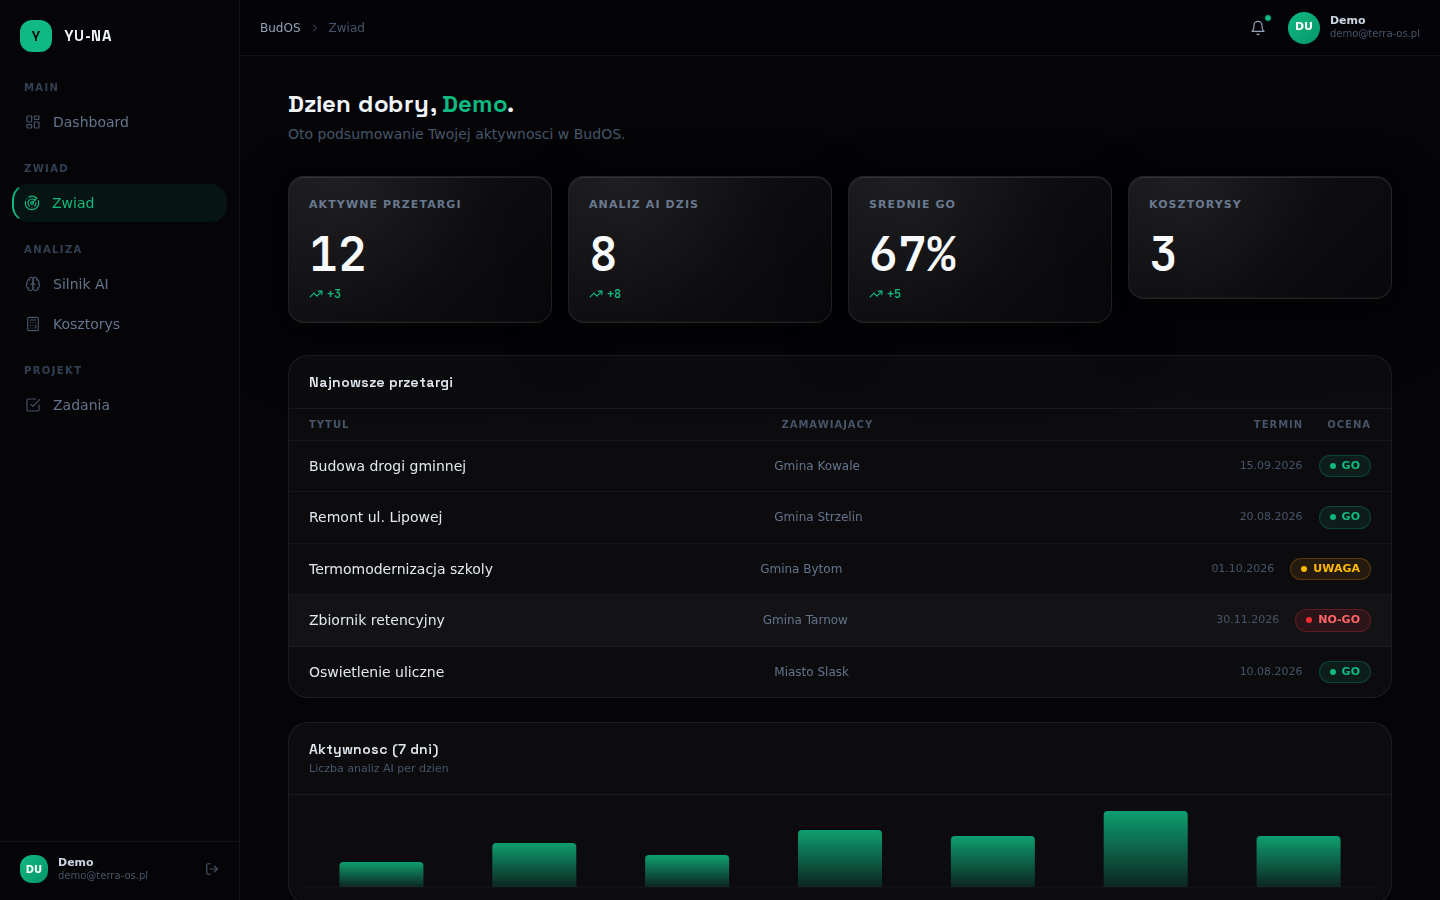The image size is (1440, 900).
Task: Click the DU avatar in top bar
Action: tap(1304, 28)
